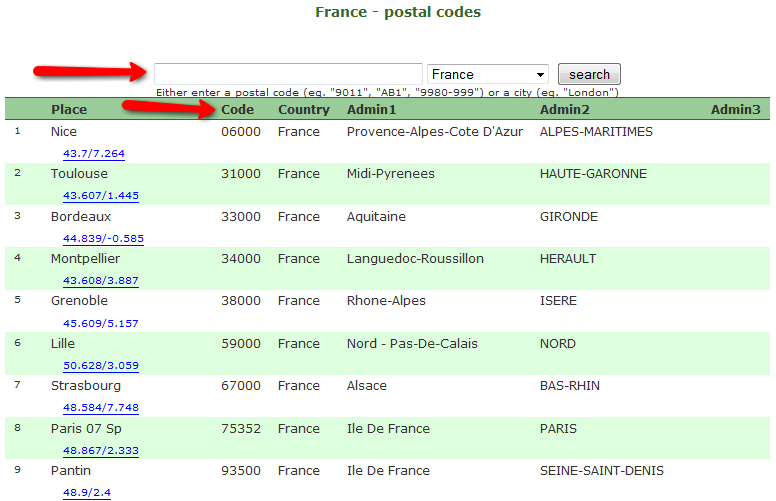Click Ile De France in Pantin row

tap(388, 471)
